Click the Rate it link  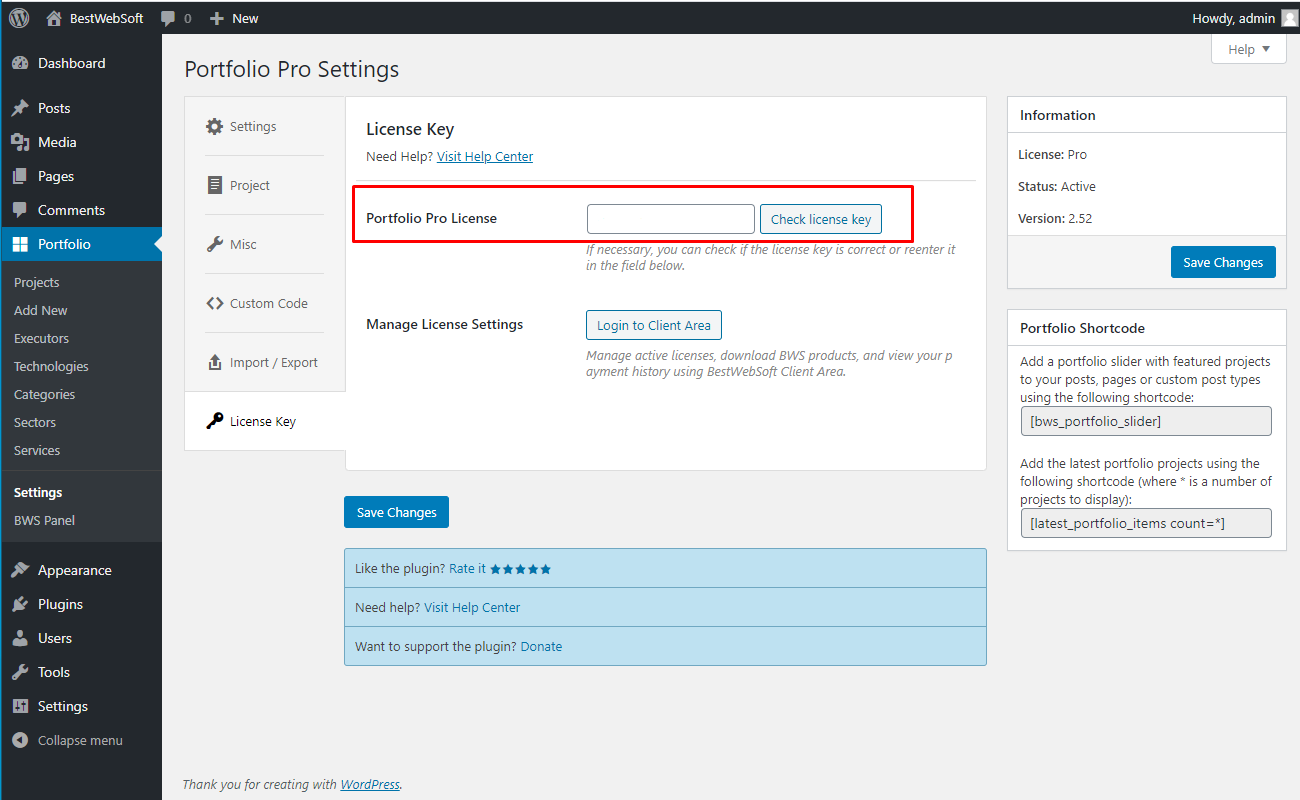click(467, 568)
